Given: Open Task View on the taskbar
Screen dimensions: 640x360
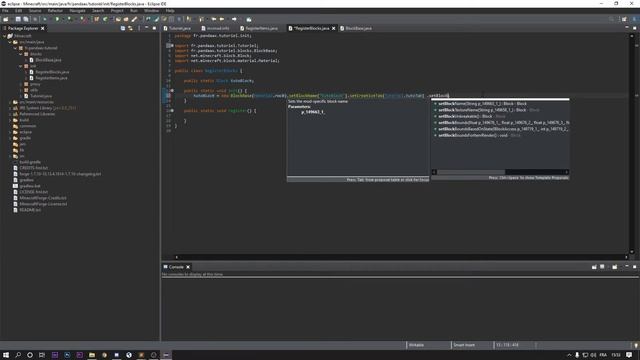Looking at the screenshot, I should [x=42, y=355].
